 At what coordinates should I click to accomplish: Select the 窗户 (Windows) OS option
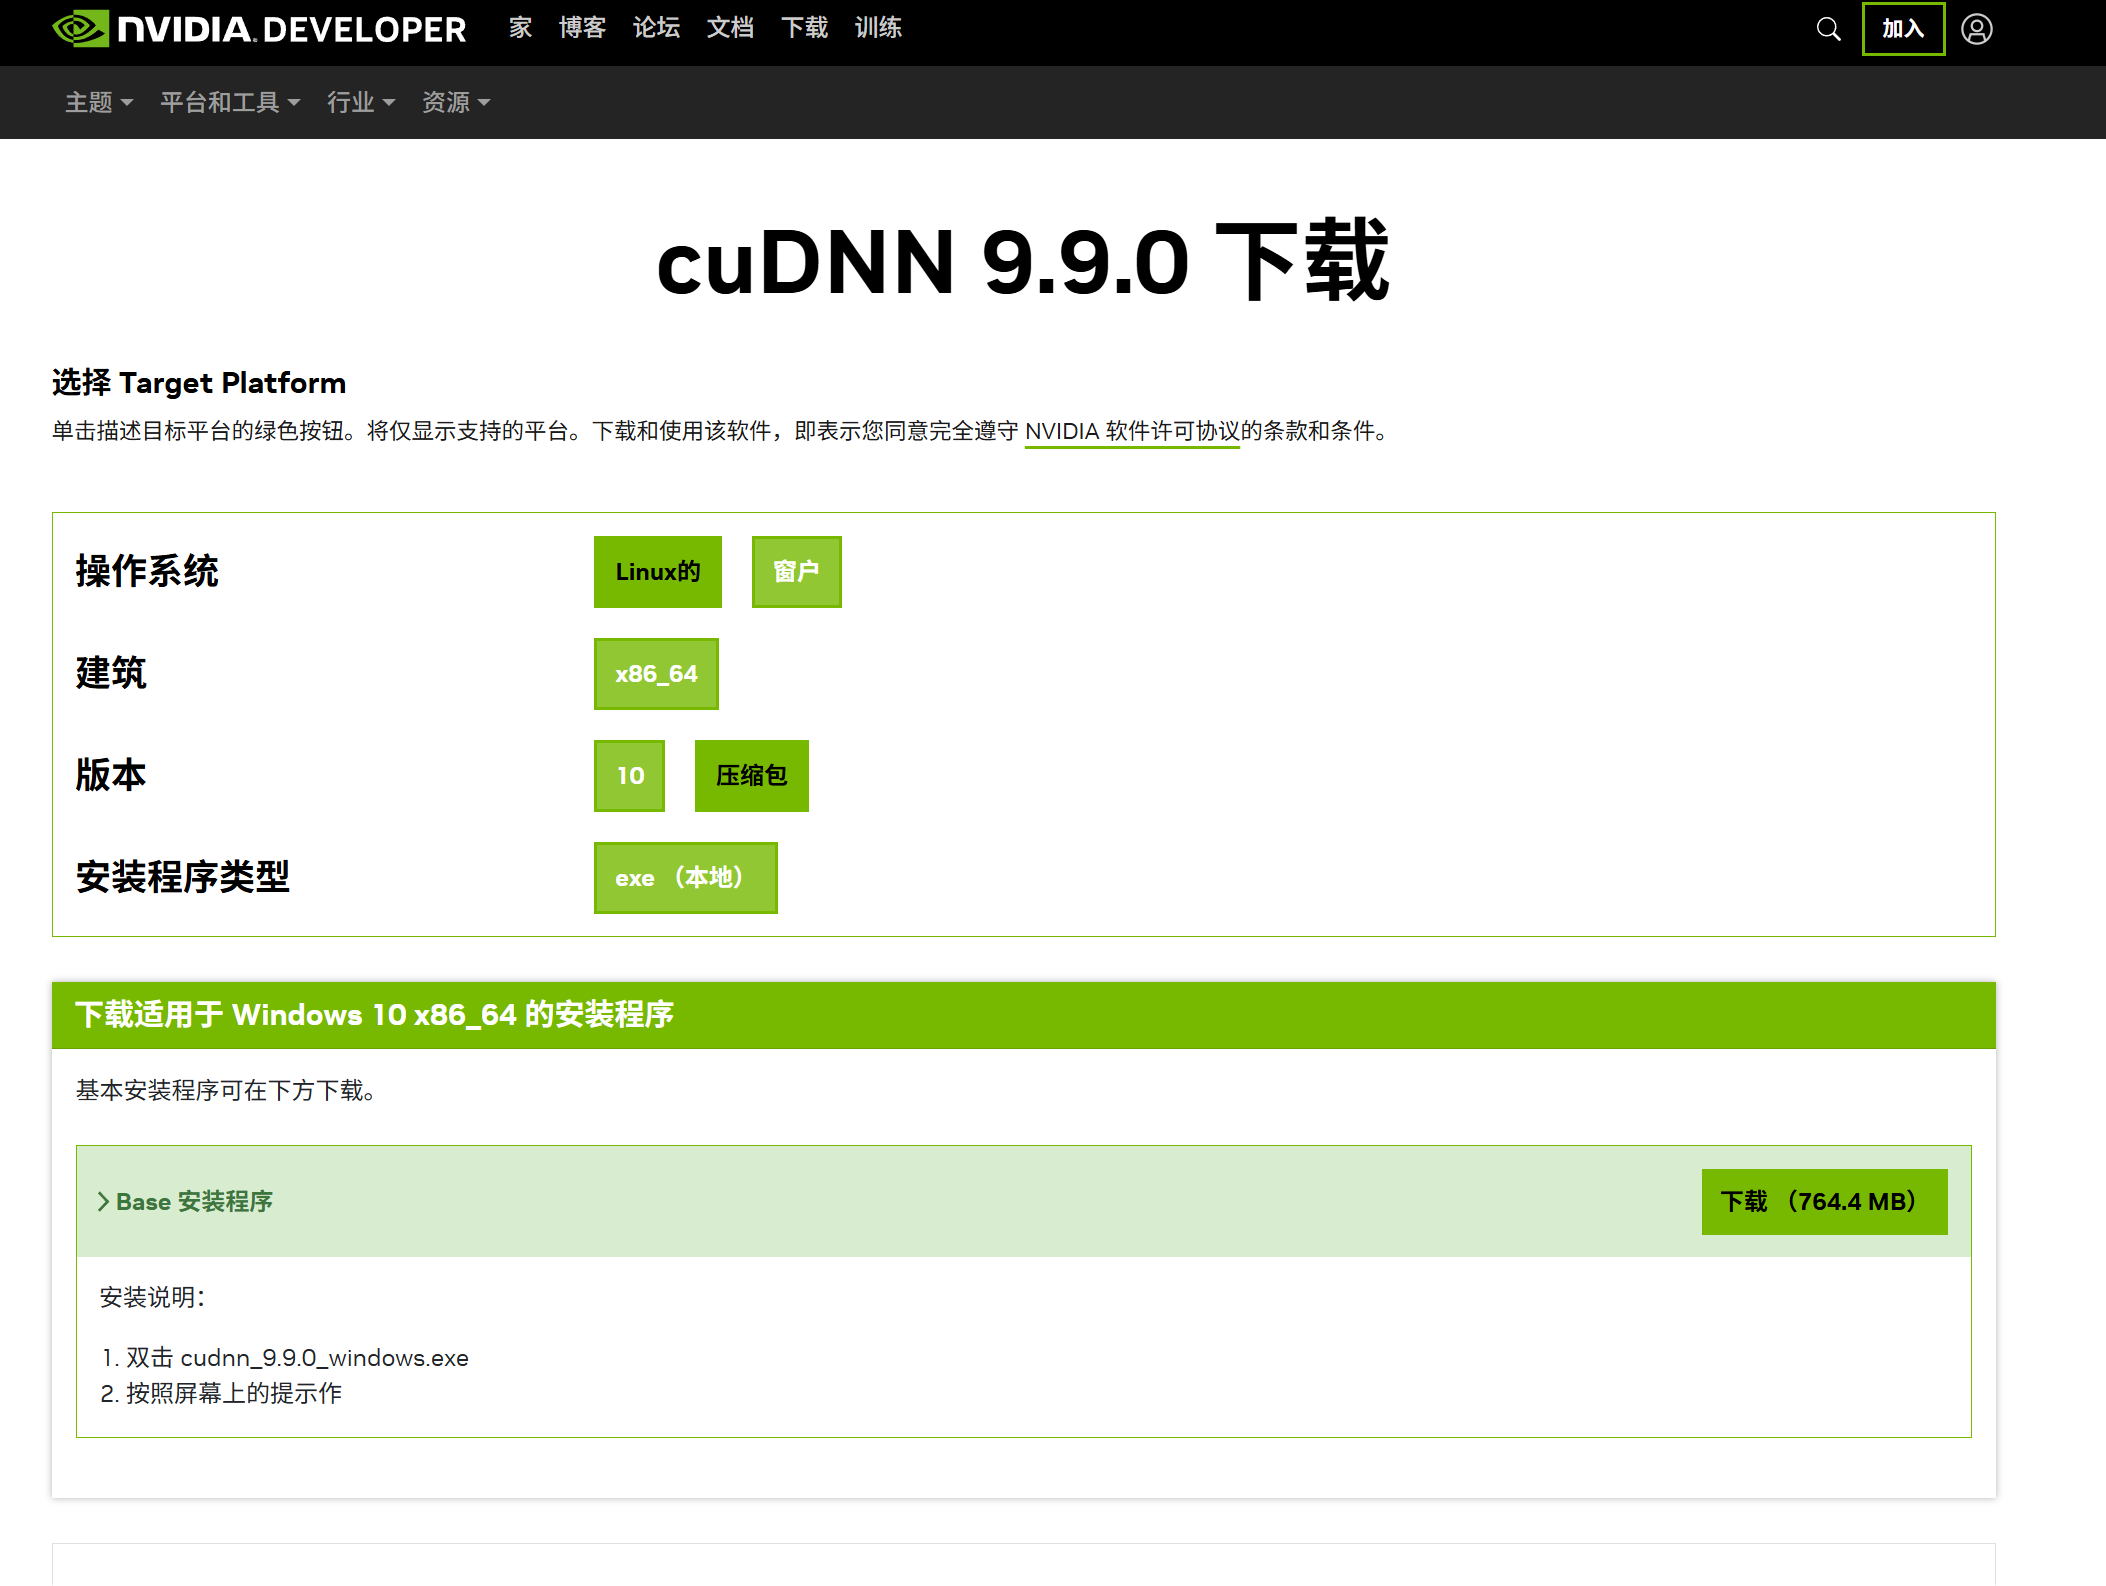tap(796, 572)
